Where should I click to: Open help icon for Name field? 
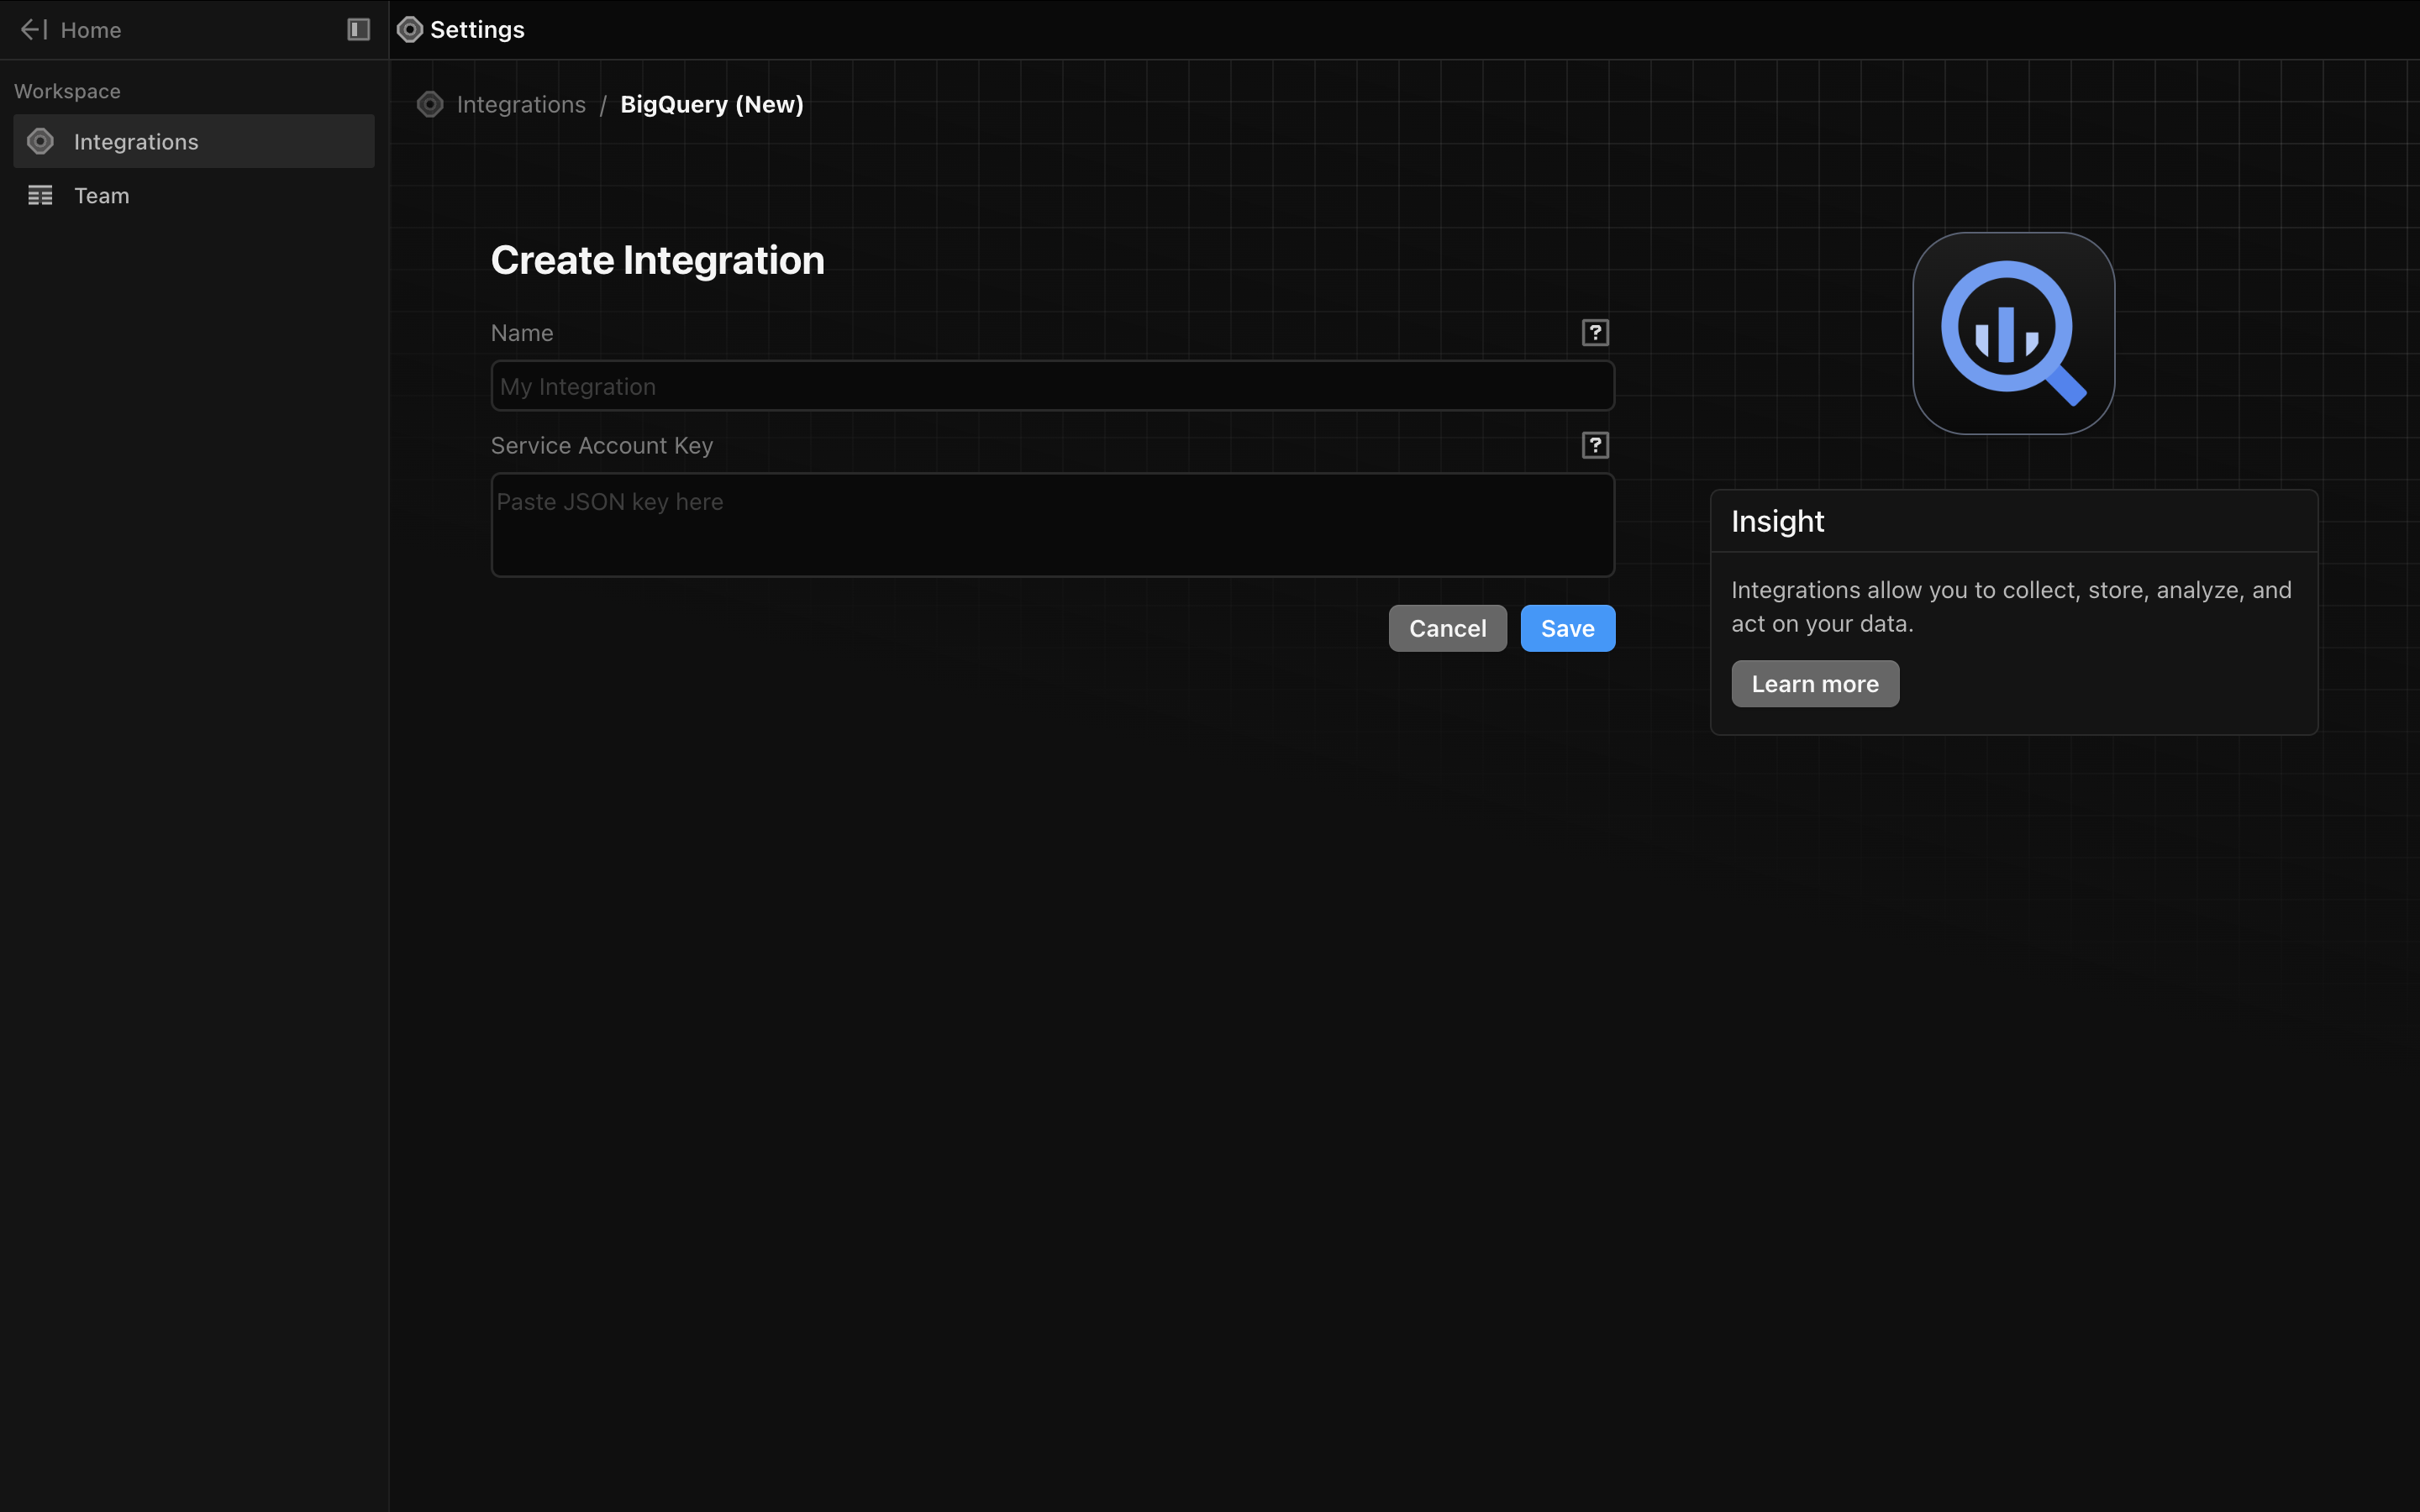1595,333
